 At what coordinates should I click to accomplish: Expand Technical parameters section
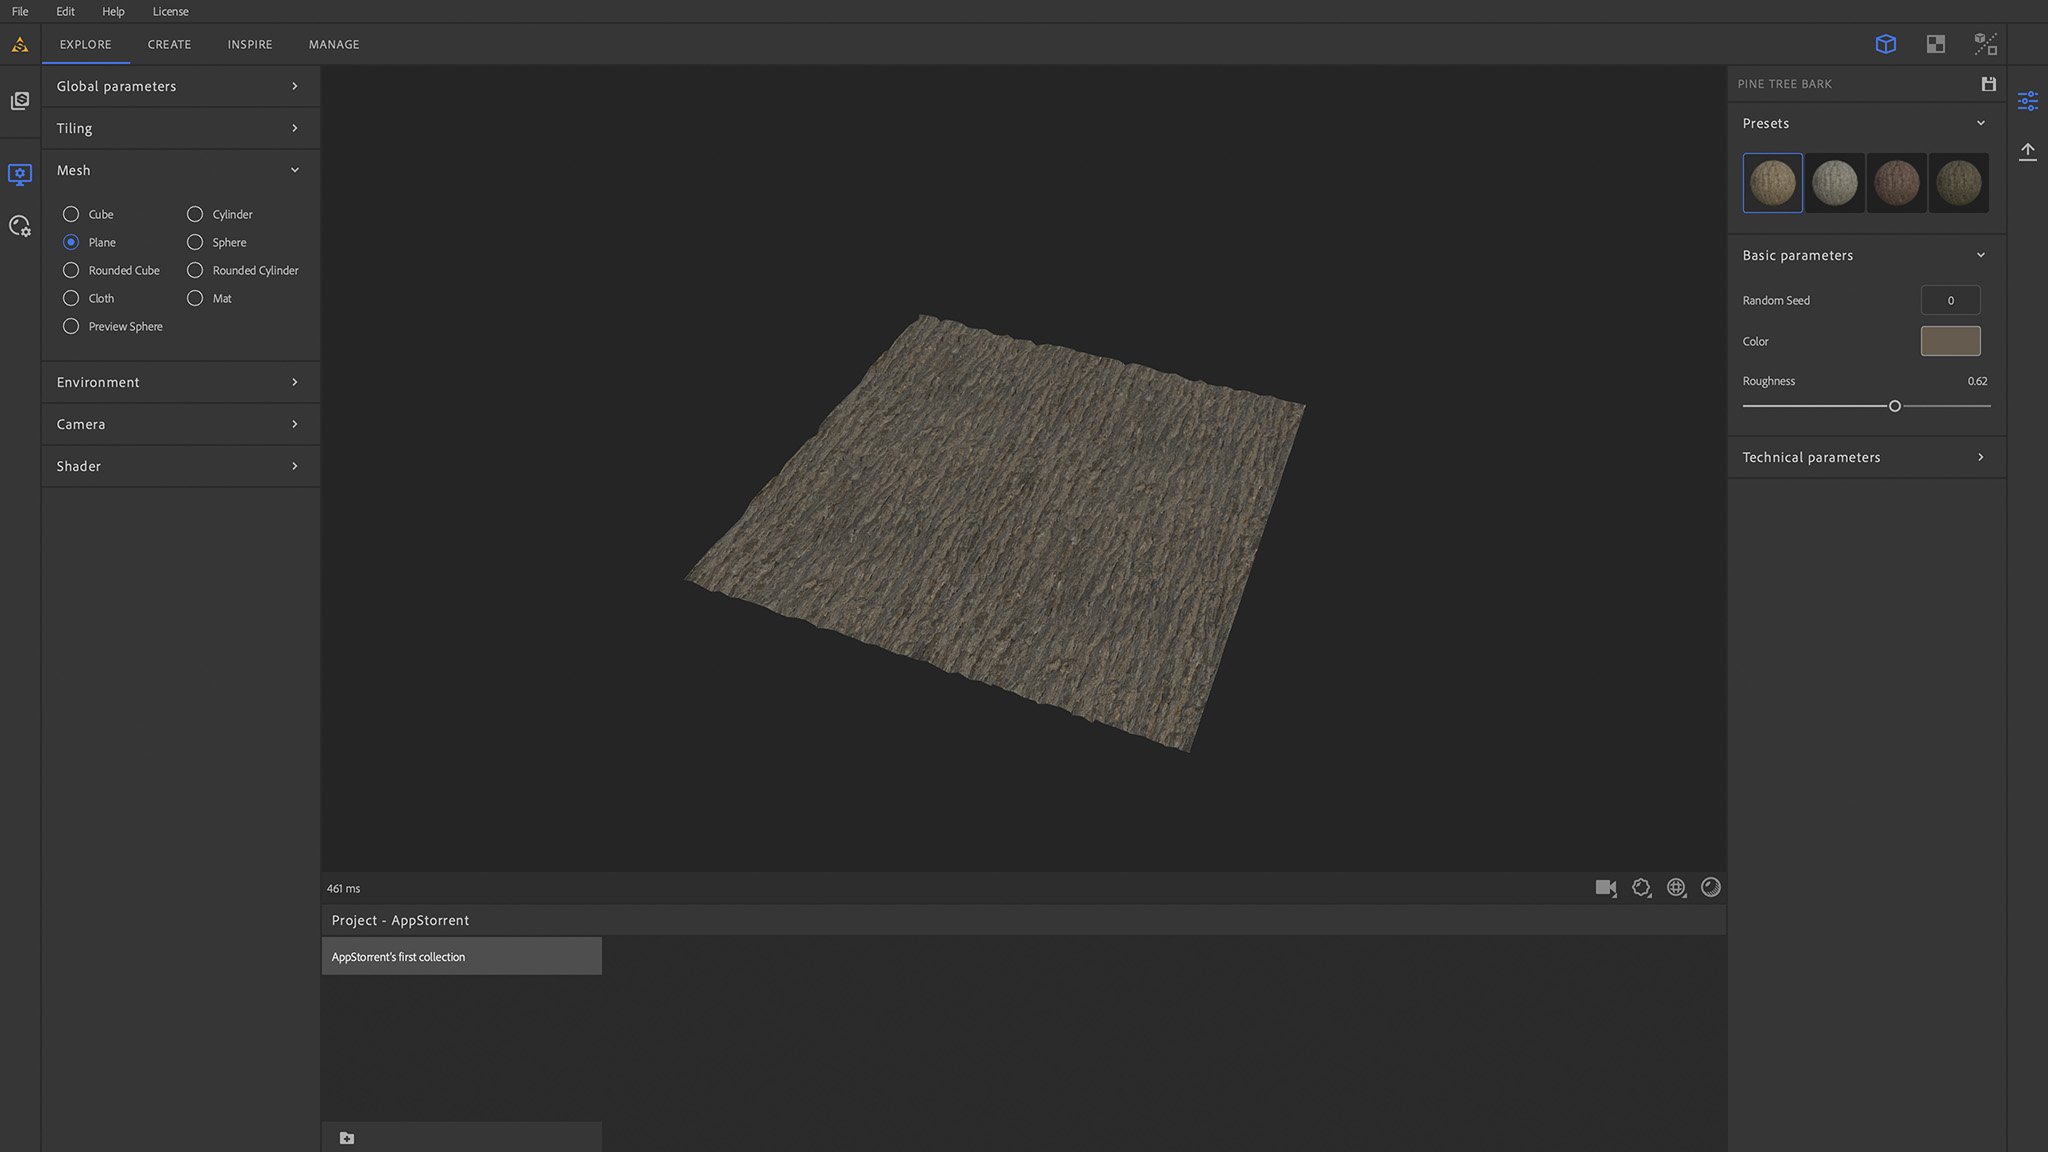tap(1865, 457)
